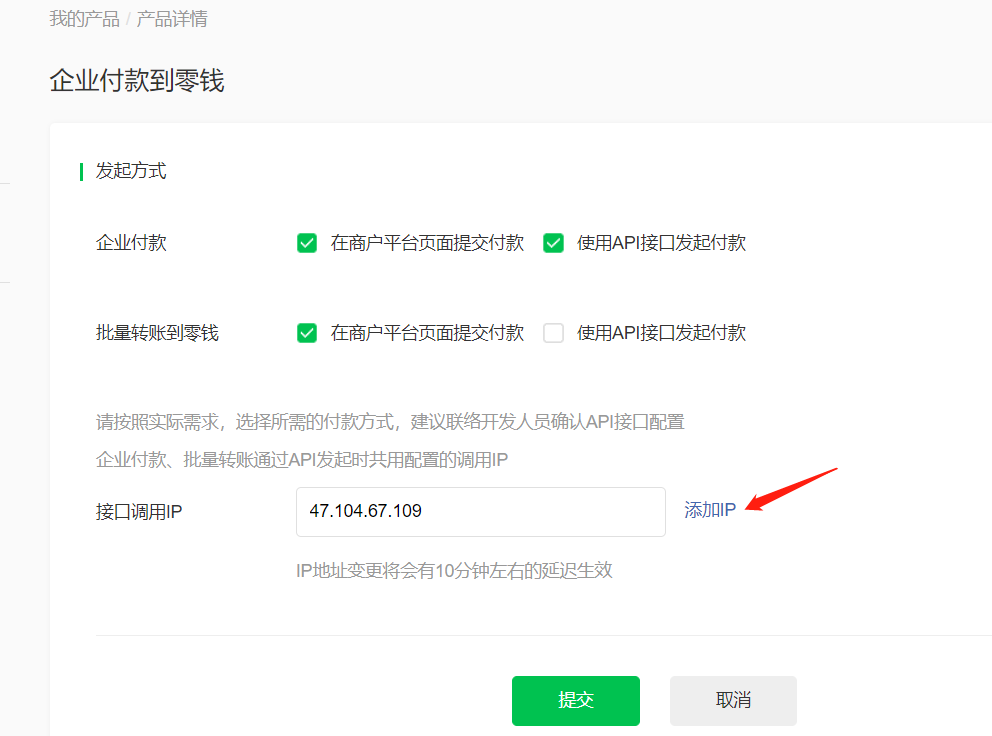Click the 接口调用IP field label
992x736 pixels.
click(x=139, y=512)
